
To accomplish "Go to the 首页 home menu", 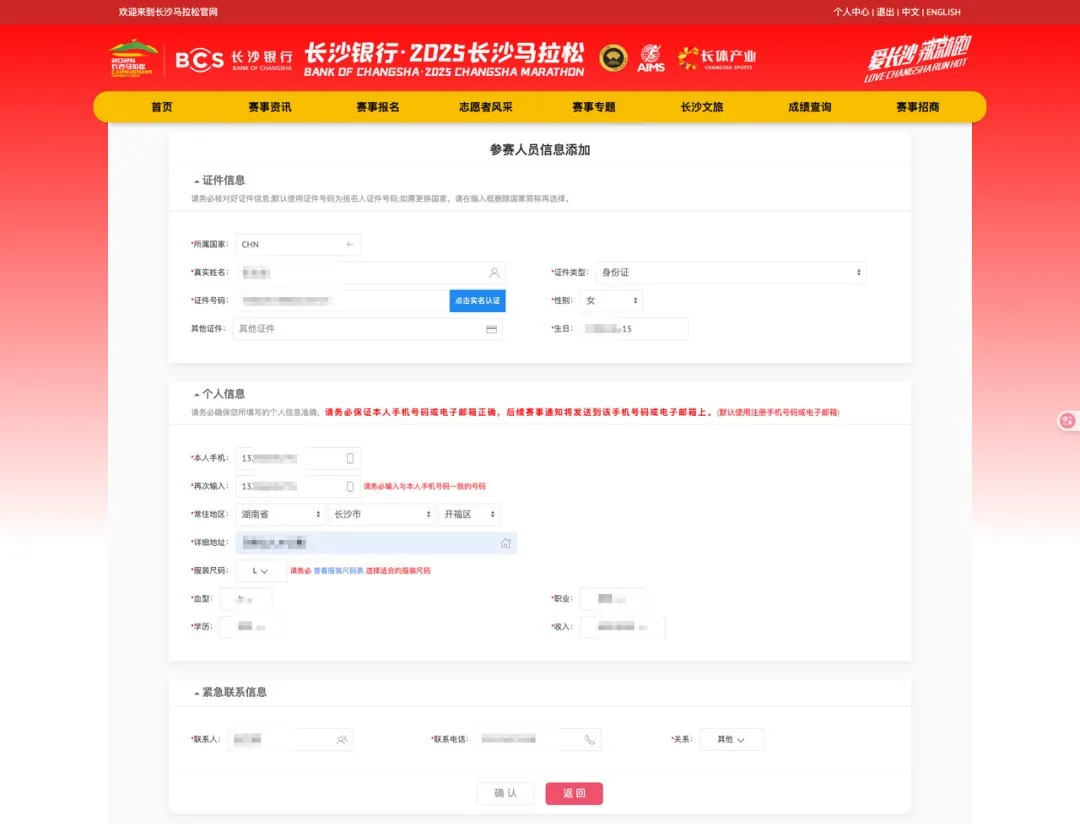I will (162, 107).
